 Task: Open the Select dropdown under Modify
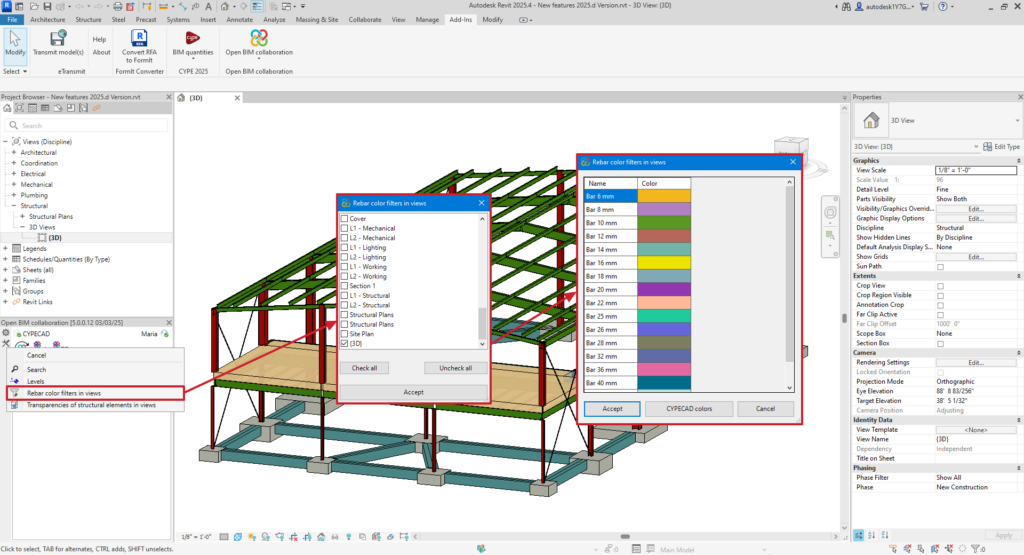click(x=15, y=71)
